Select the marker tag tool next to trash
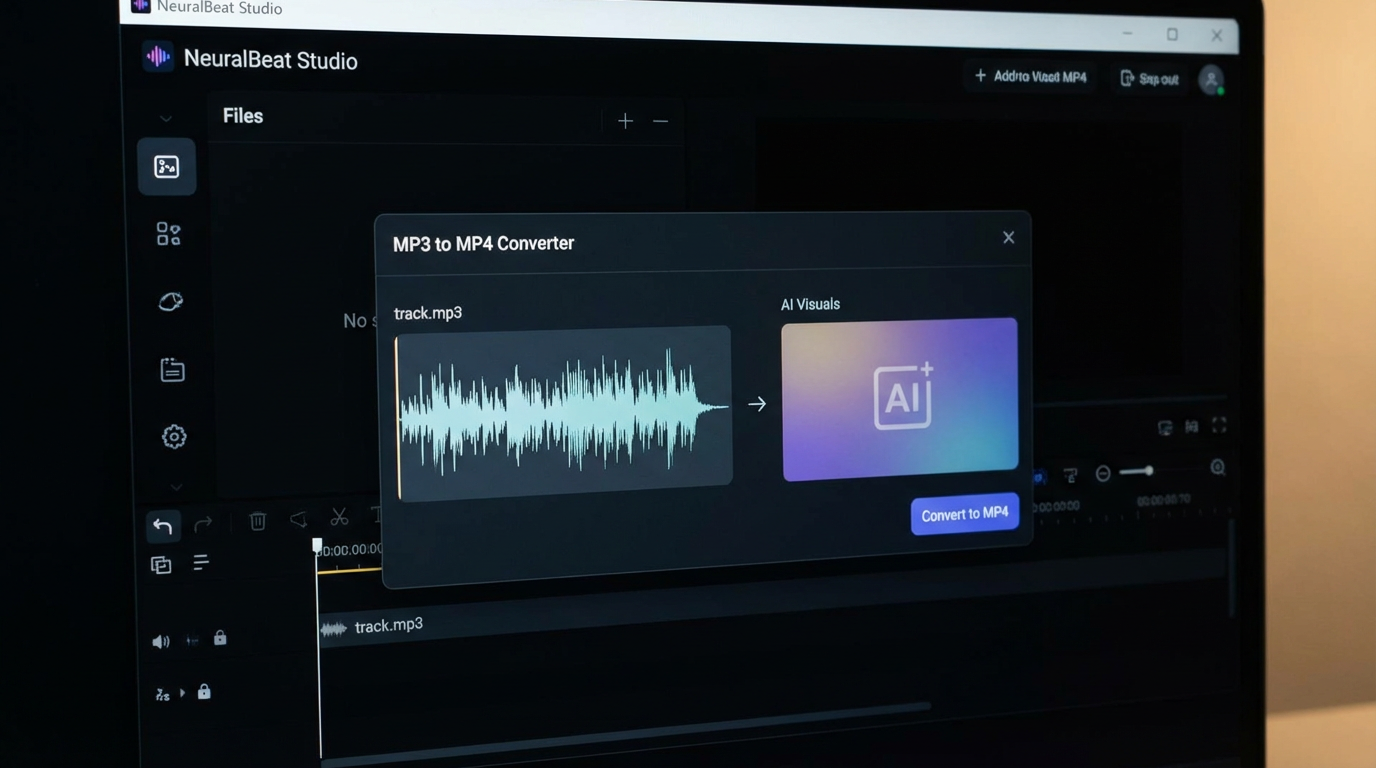Screen dimensions: 1376x768 [x=298, y=519]
